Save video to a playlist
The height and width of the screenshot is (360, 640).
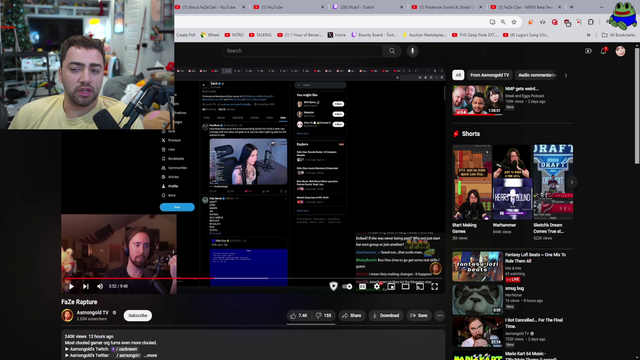pyautogui.click(x=419, y=316)
